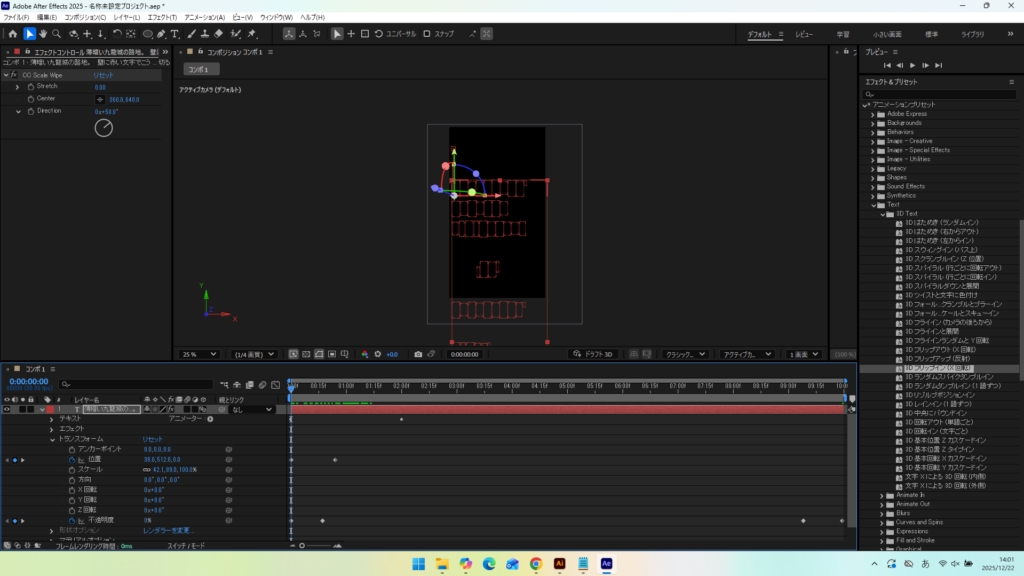Choose the Horizontal Type tool
The height and width of the screenshot is (576, 1024).
[176, 34]
